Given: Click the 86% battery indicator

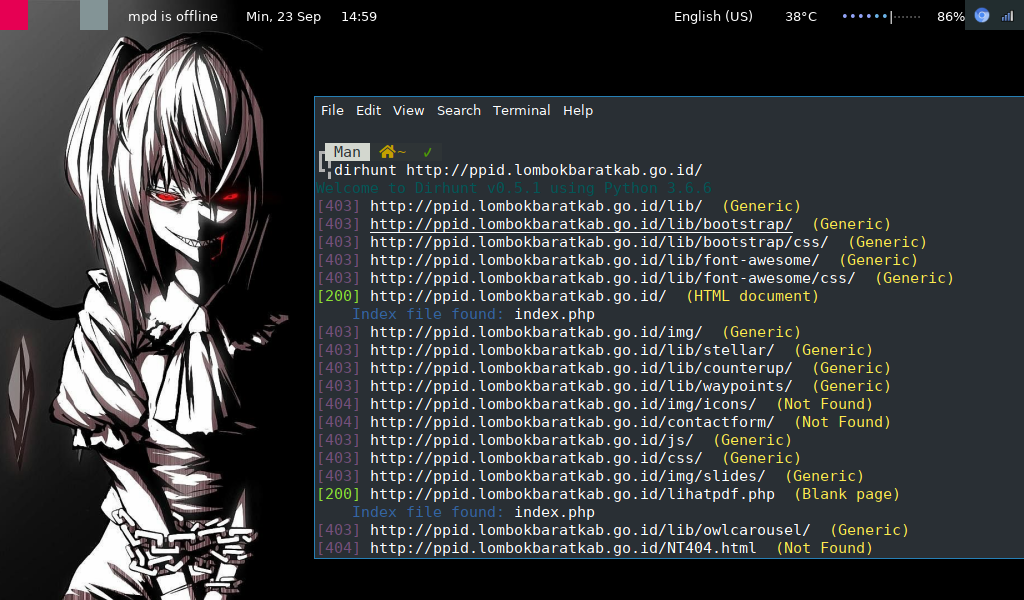Looking at the screenshot, I should 950,16.
